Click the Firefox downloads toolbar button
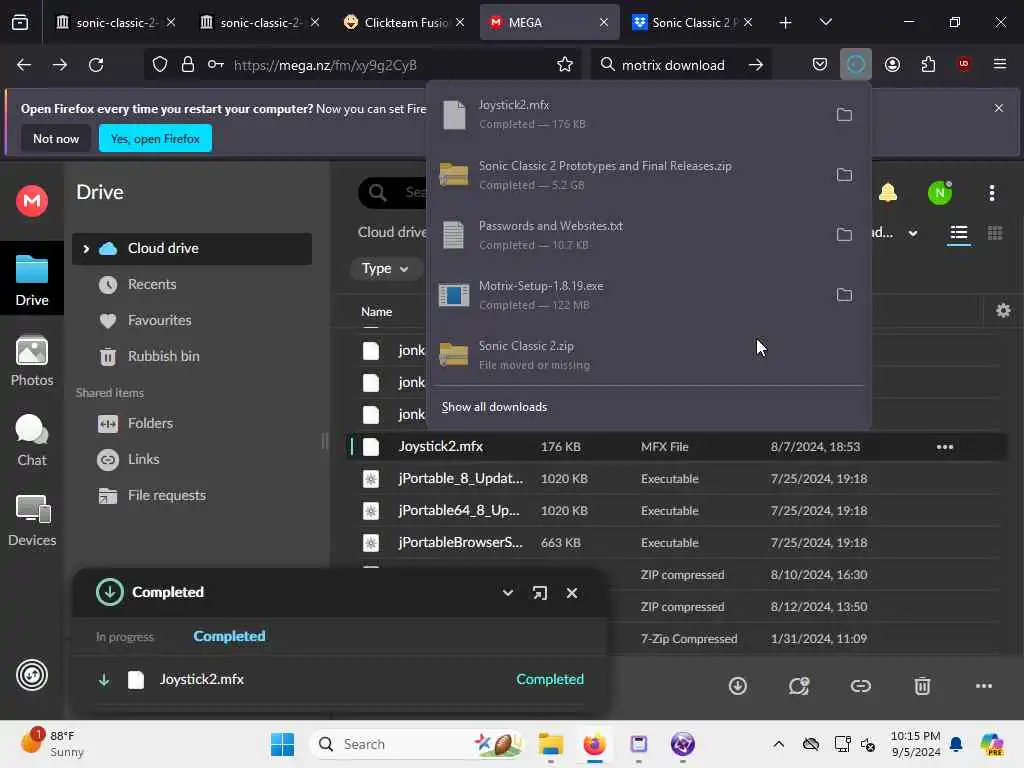The width and height of the screenshot is (1024, 768). [856, 64]
